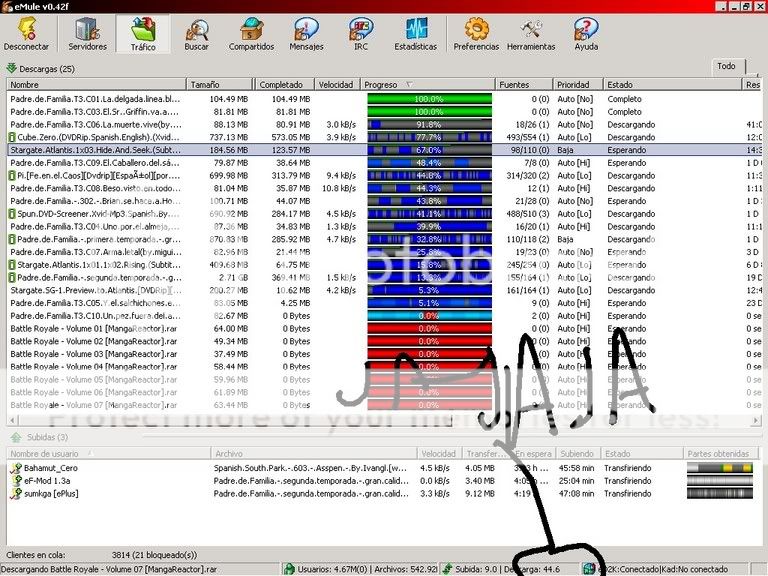Sort downloads by Estado column

(672, 84)
